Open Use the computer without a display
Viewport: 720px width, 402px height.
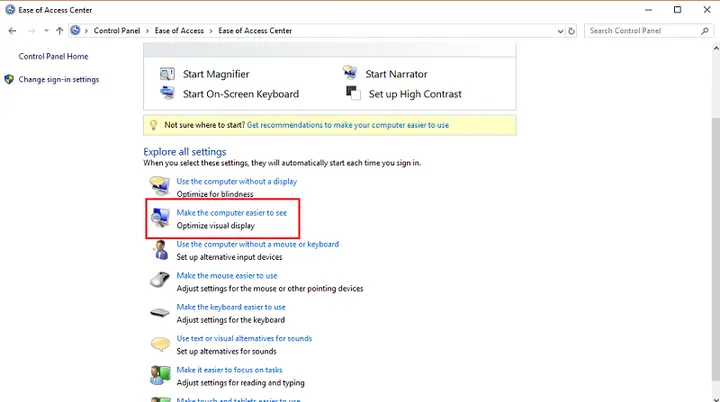[x=237, y=181]
